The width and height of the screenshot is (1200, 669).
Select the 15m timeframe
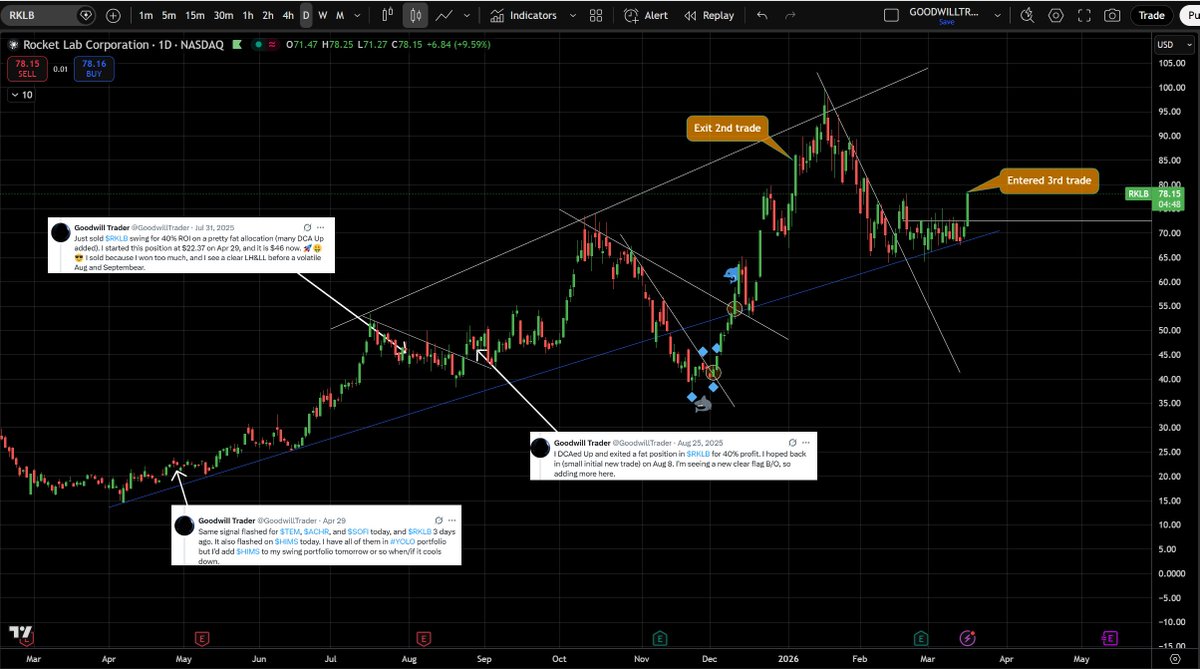tap(195, 15)
